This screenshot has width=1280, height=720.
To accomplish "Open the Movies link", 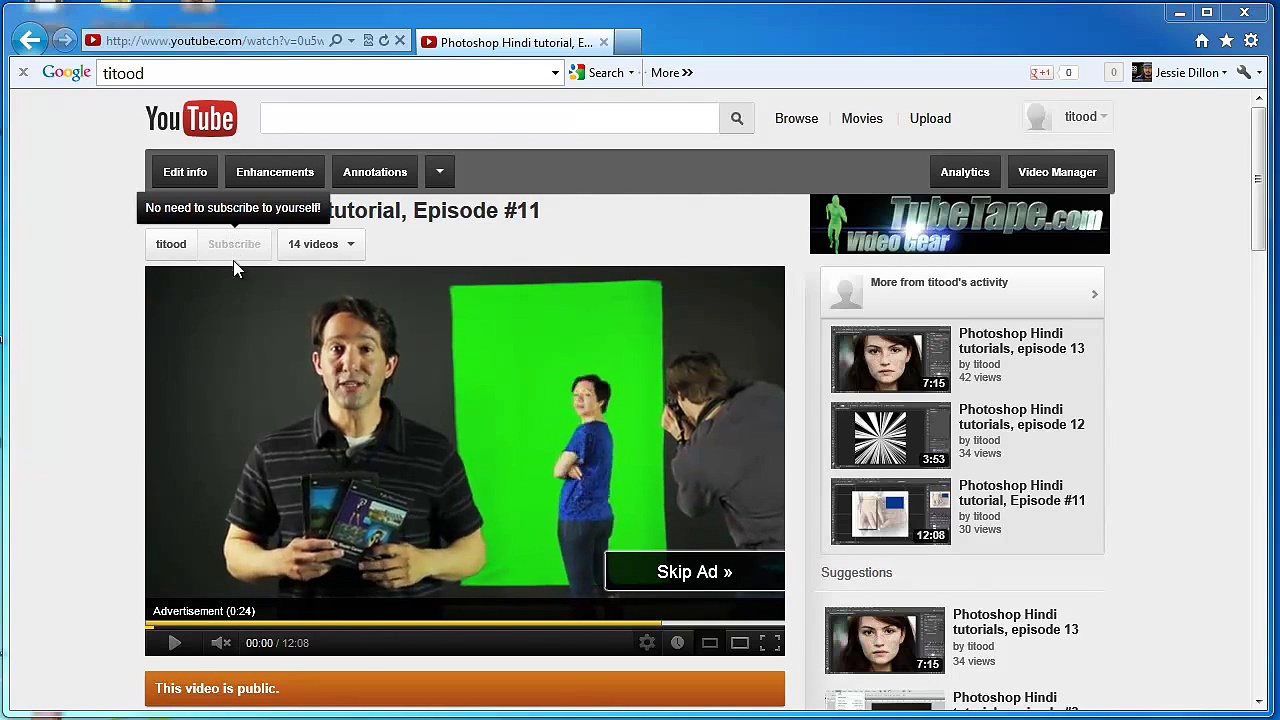I will [x=862, y=118].
